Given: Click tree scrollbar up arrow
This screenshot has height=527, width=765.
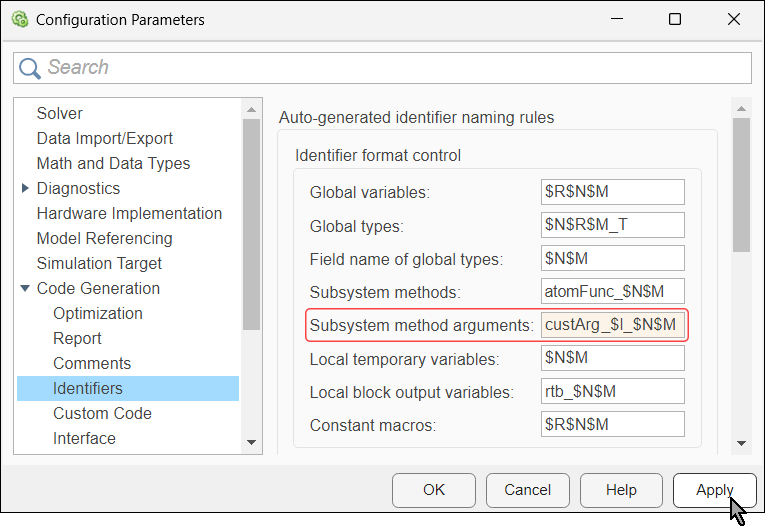Looking at the screenshot, I should (251, 110).
